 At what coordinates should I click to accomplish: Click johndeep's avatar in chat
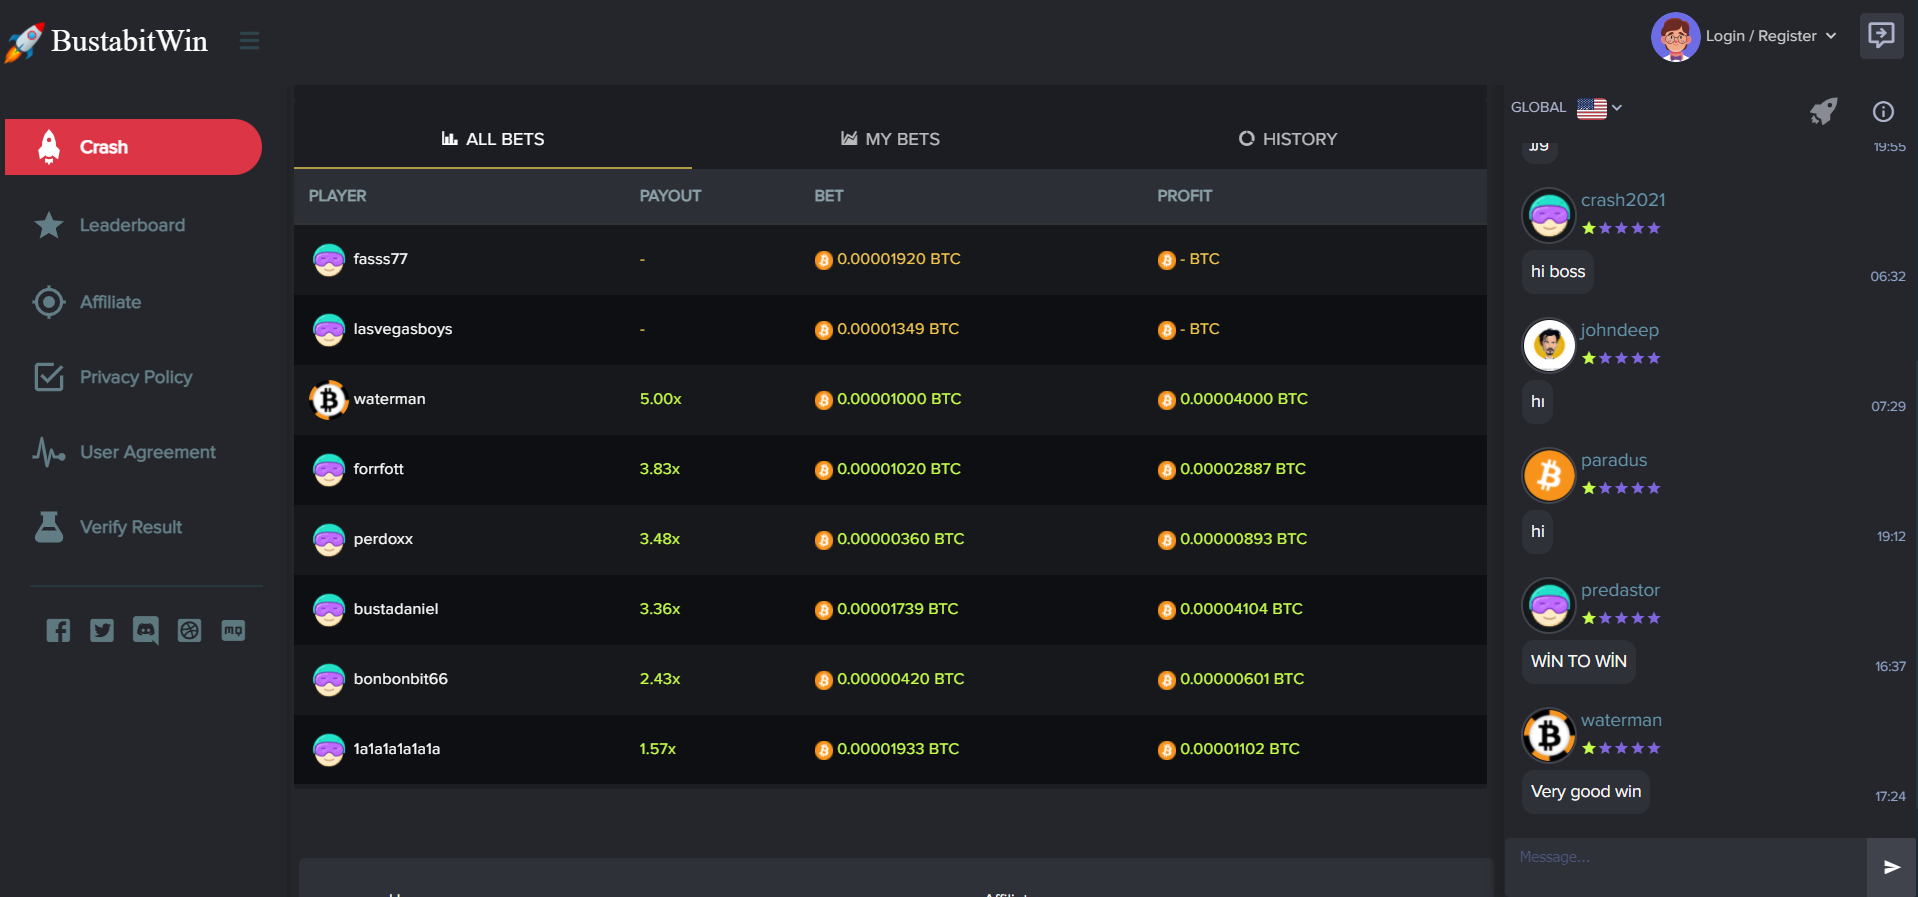pyautogui.click(x=1549, y=345)
